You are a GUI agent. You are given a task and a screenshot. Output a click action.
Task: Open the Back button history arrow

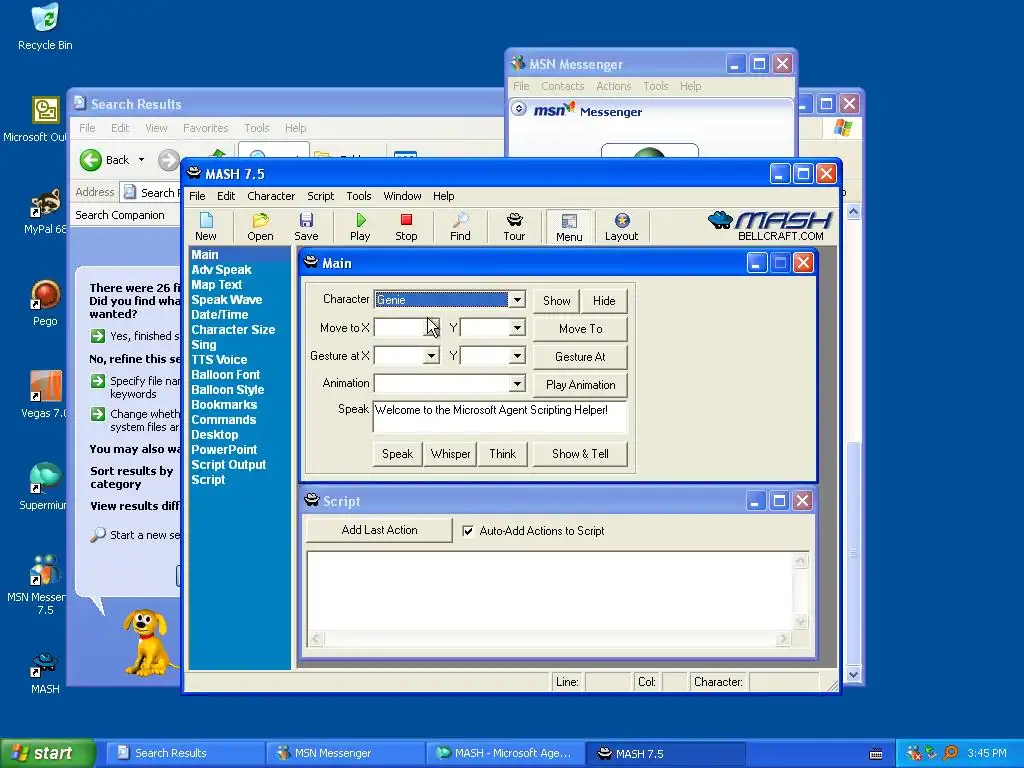pos(141,160)
